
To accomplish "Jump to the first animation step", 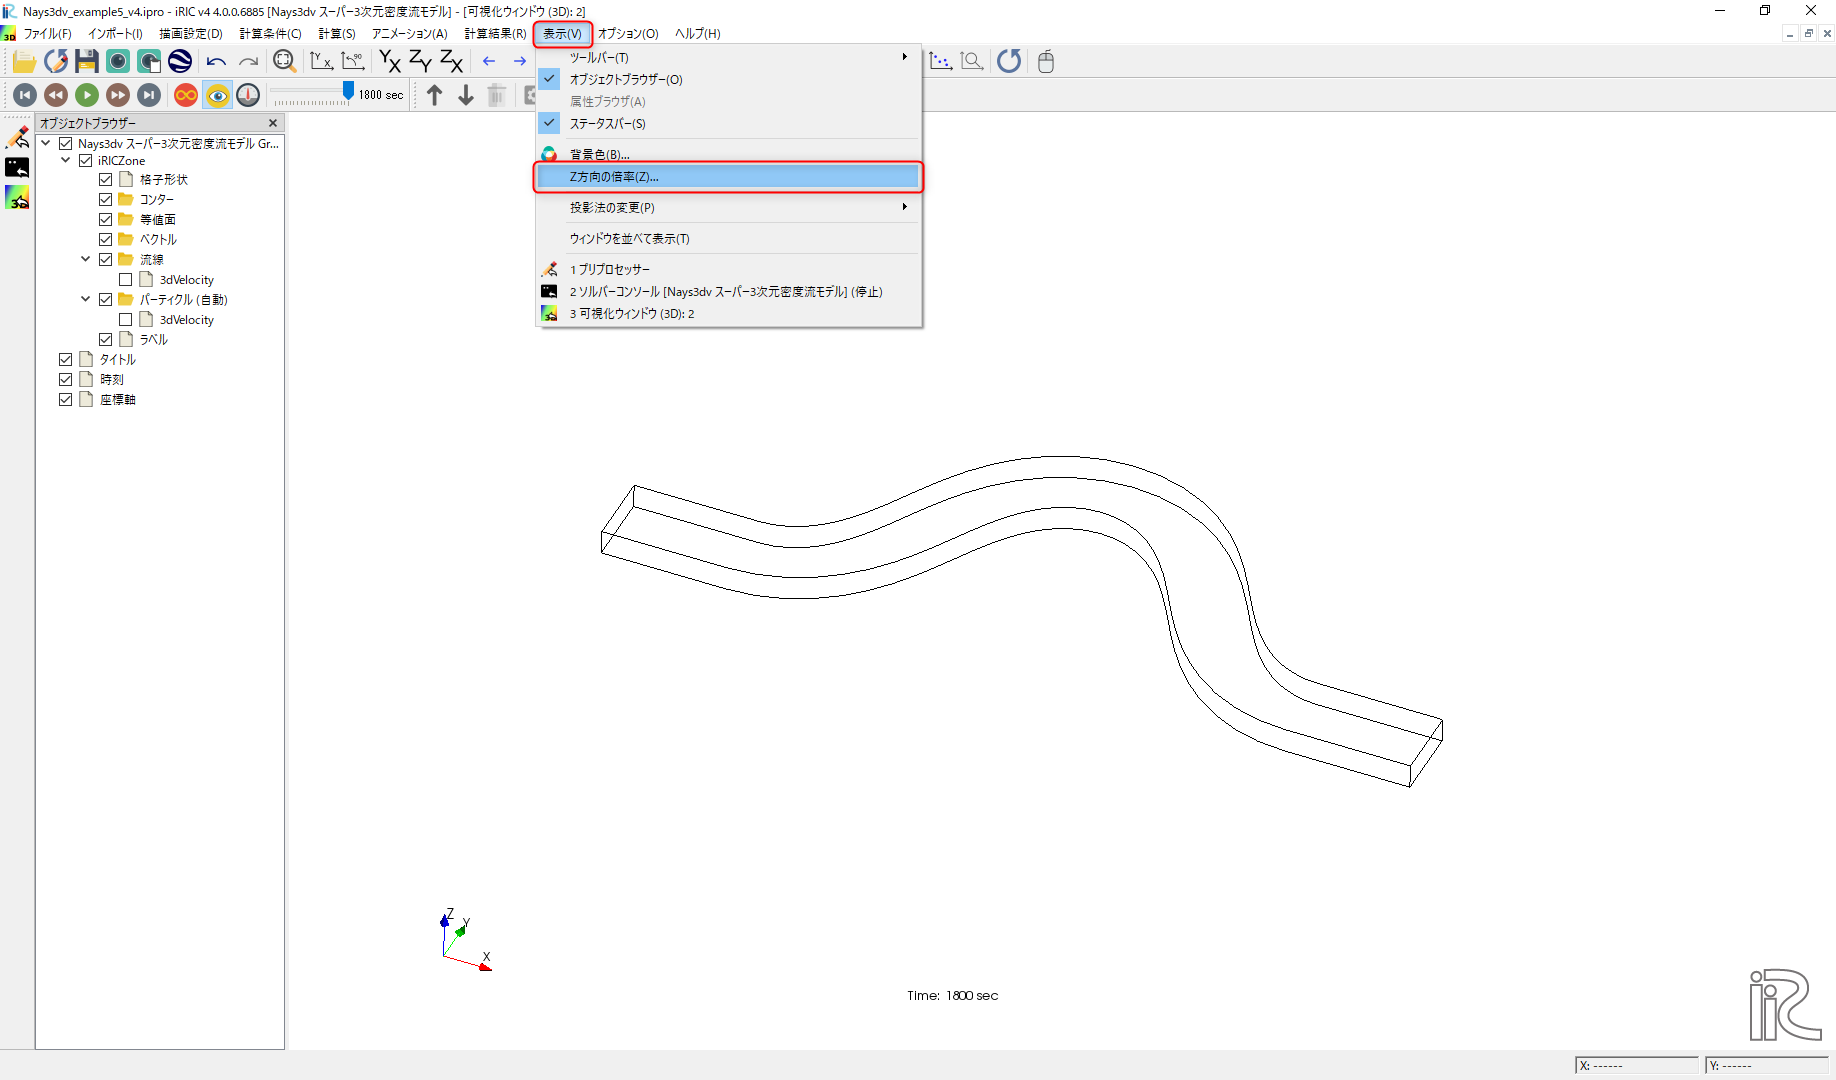I will point(25,95).
